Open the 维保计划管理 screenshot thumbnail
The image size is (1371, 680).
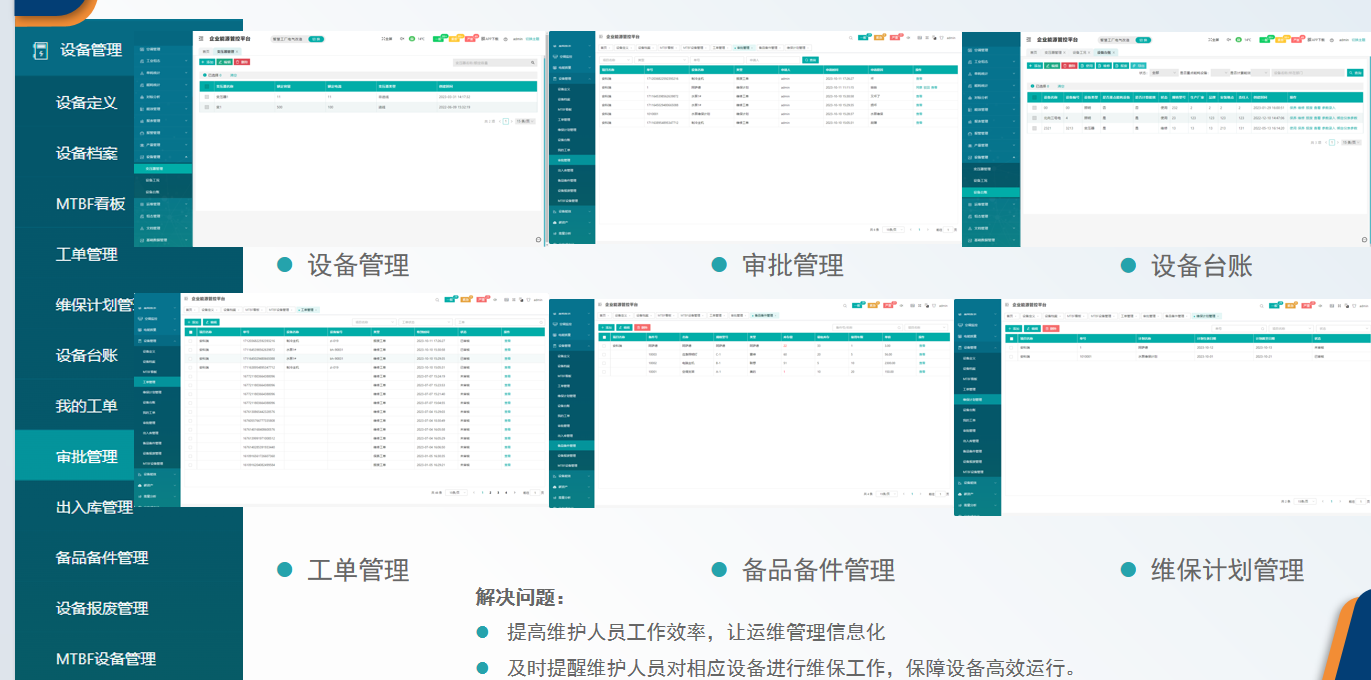point(1163,406)
